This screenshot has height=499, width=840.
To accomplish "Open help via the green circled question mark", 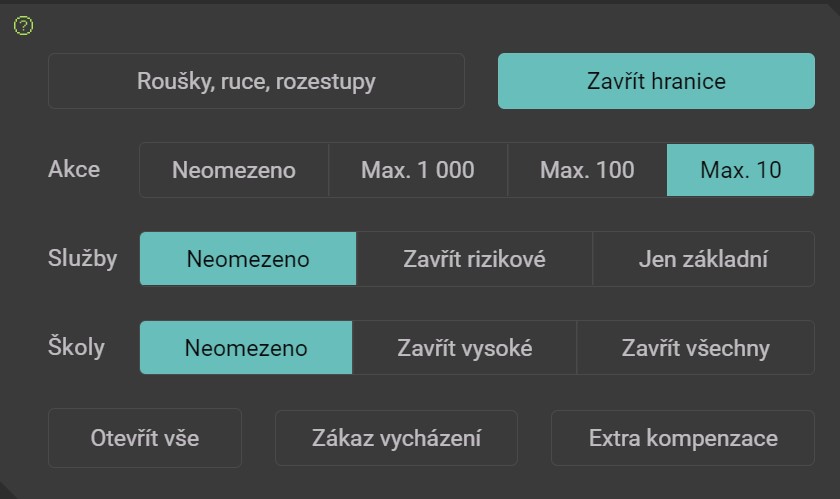I will 24,26.
